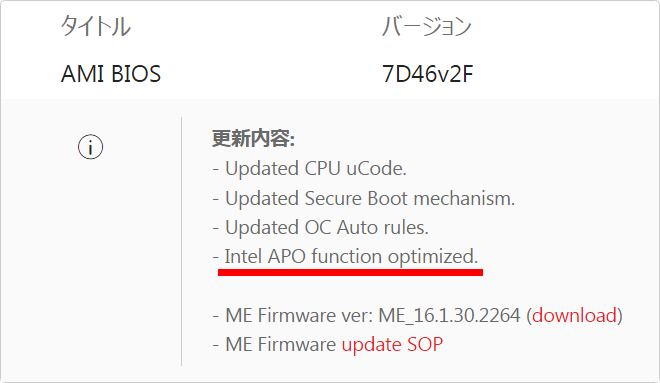Click the Updated OC Auto rules line
The width and height of the screenshot is (660, 383).
(x=320, y=227)
